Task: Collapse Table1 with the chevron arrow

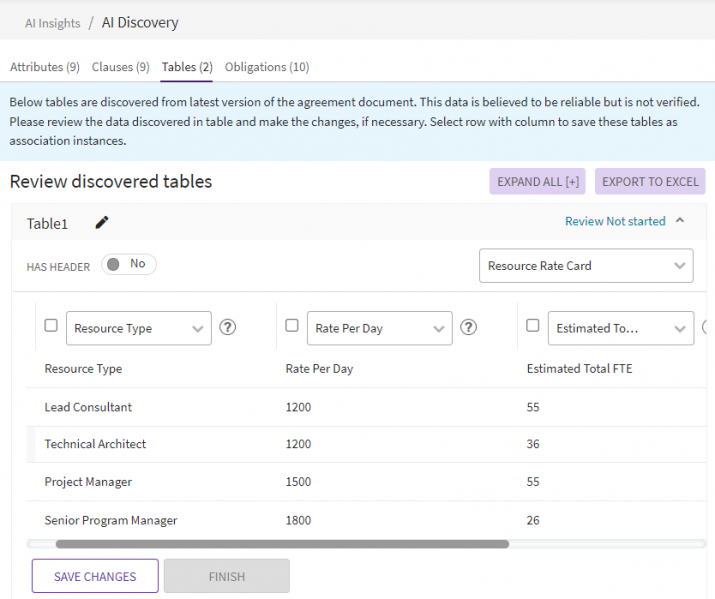Action: tap(680, 221)
